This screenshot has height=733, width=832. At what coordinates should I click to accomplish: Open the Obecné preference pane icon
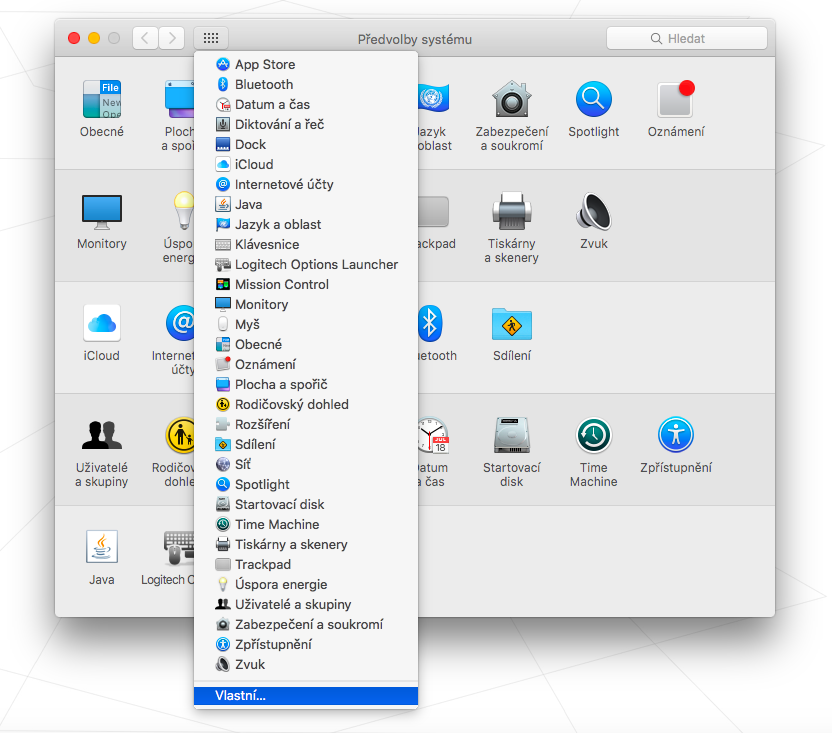[x=101, y=99]
